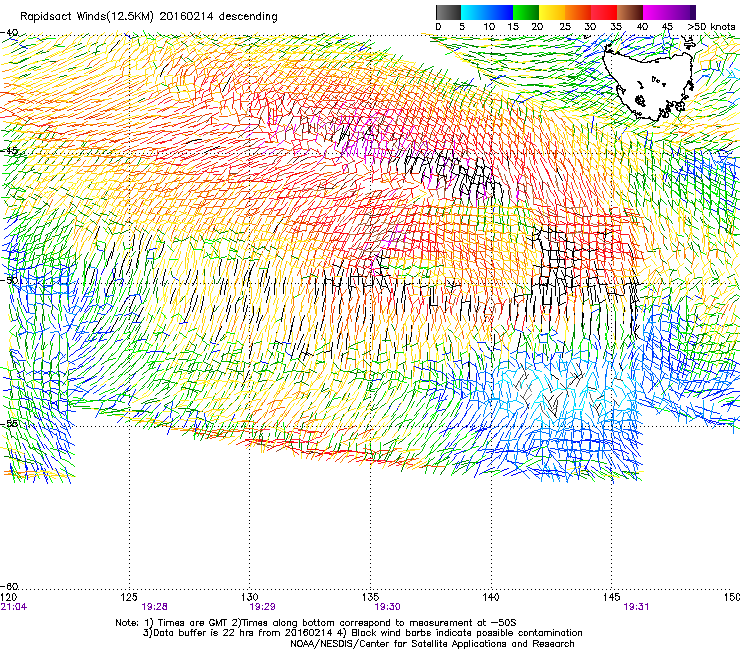Screen dimensions: 740x650
Task: Click the gray 0-5 knots legend swatch
Action: pos(448,12)
